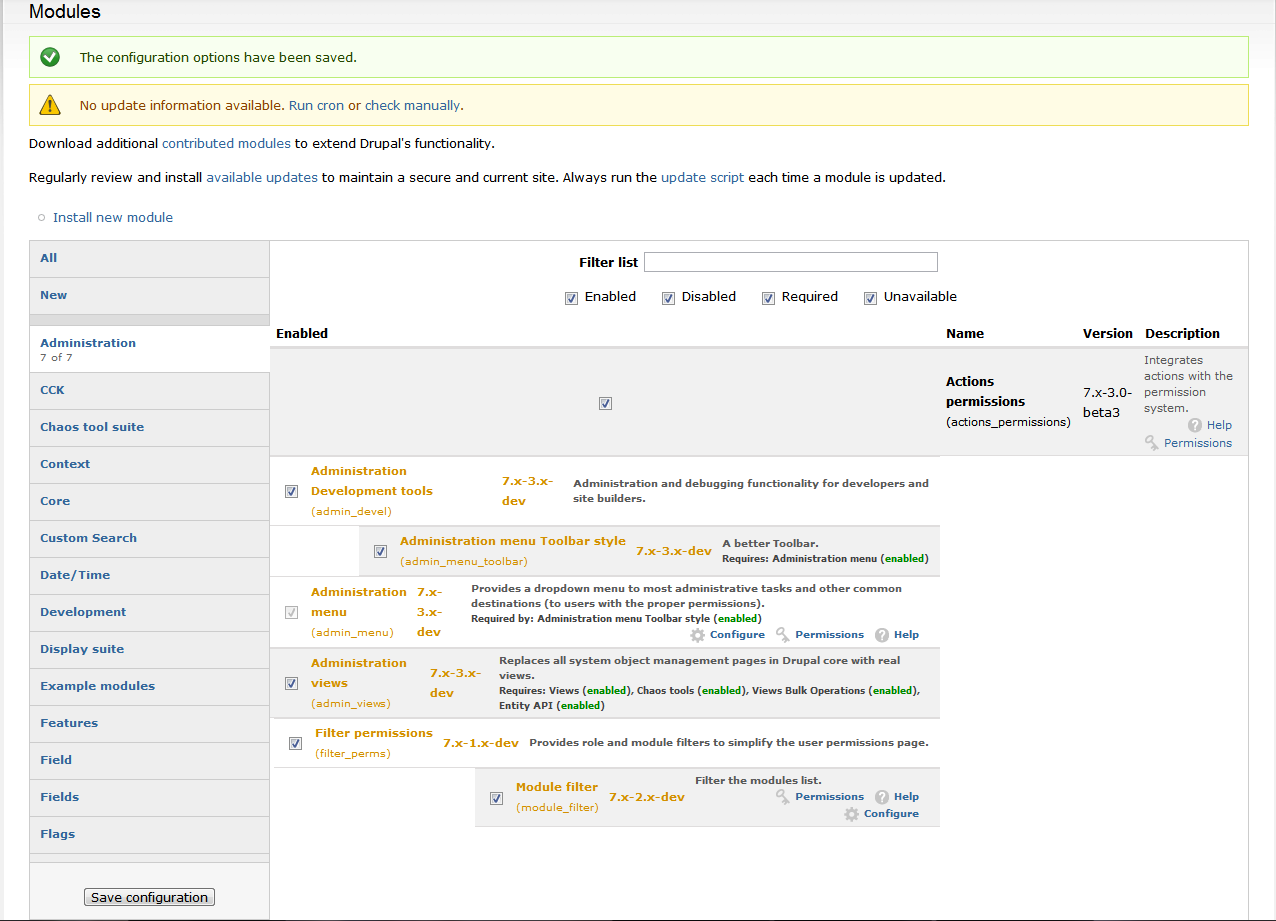Click the Administration views module name
Screen dimensions: 1276x921
click(x=359, y=673)
